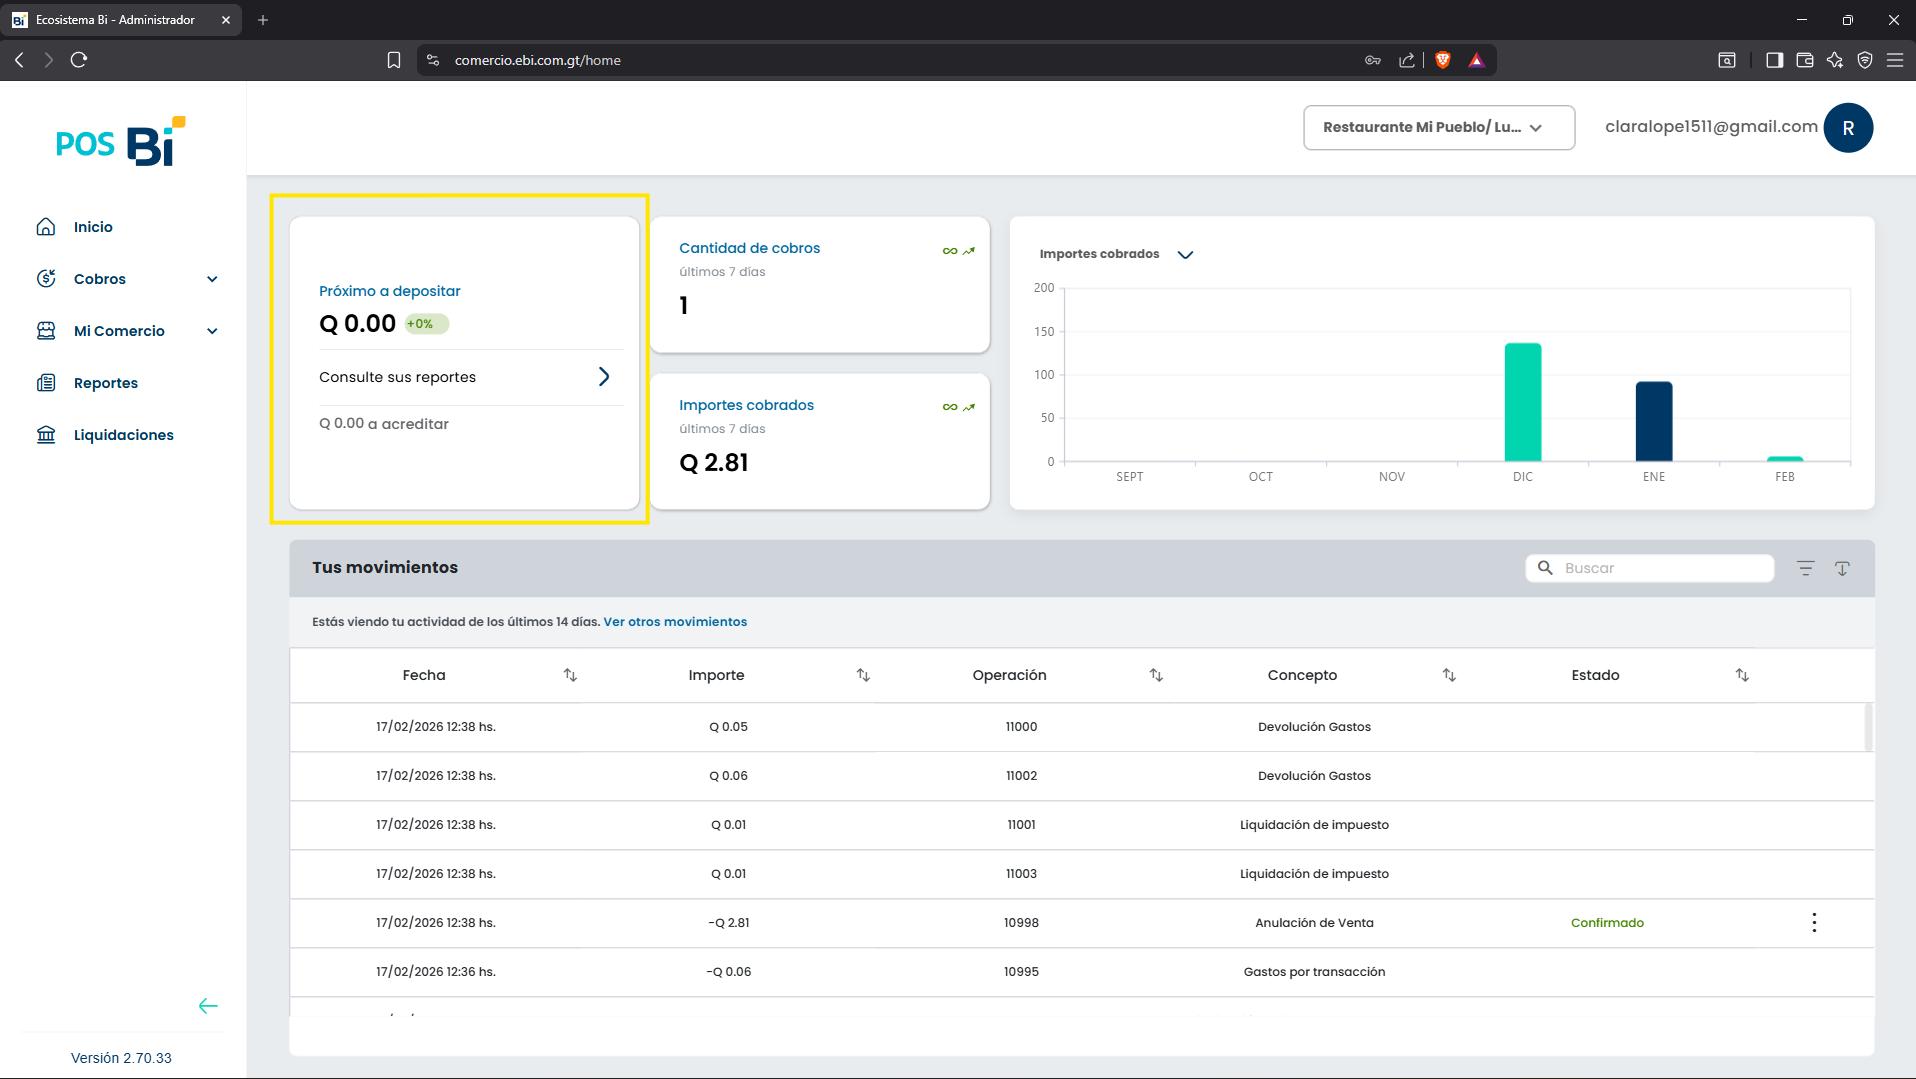Sort movements by Estado column arrows

[x=1742, y=675]
